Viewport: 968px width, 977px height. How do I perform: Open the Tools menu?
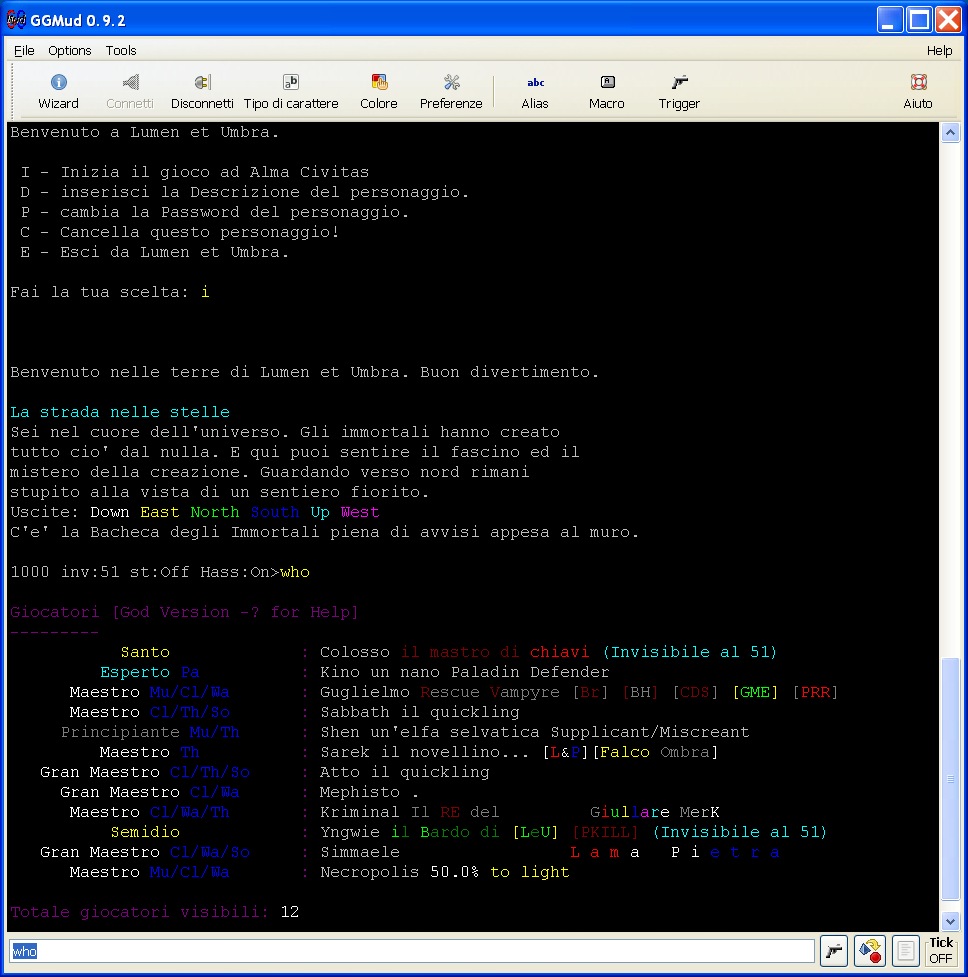[x=121, y=50]
